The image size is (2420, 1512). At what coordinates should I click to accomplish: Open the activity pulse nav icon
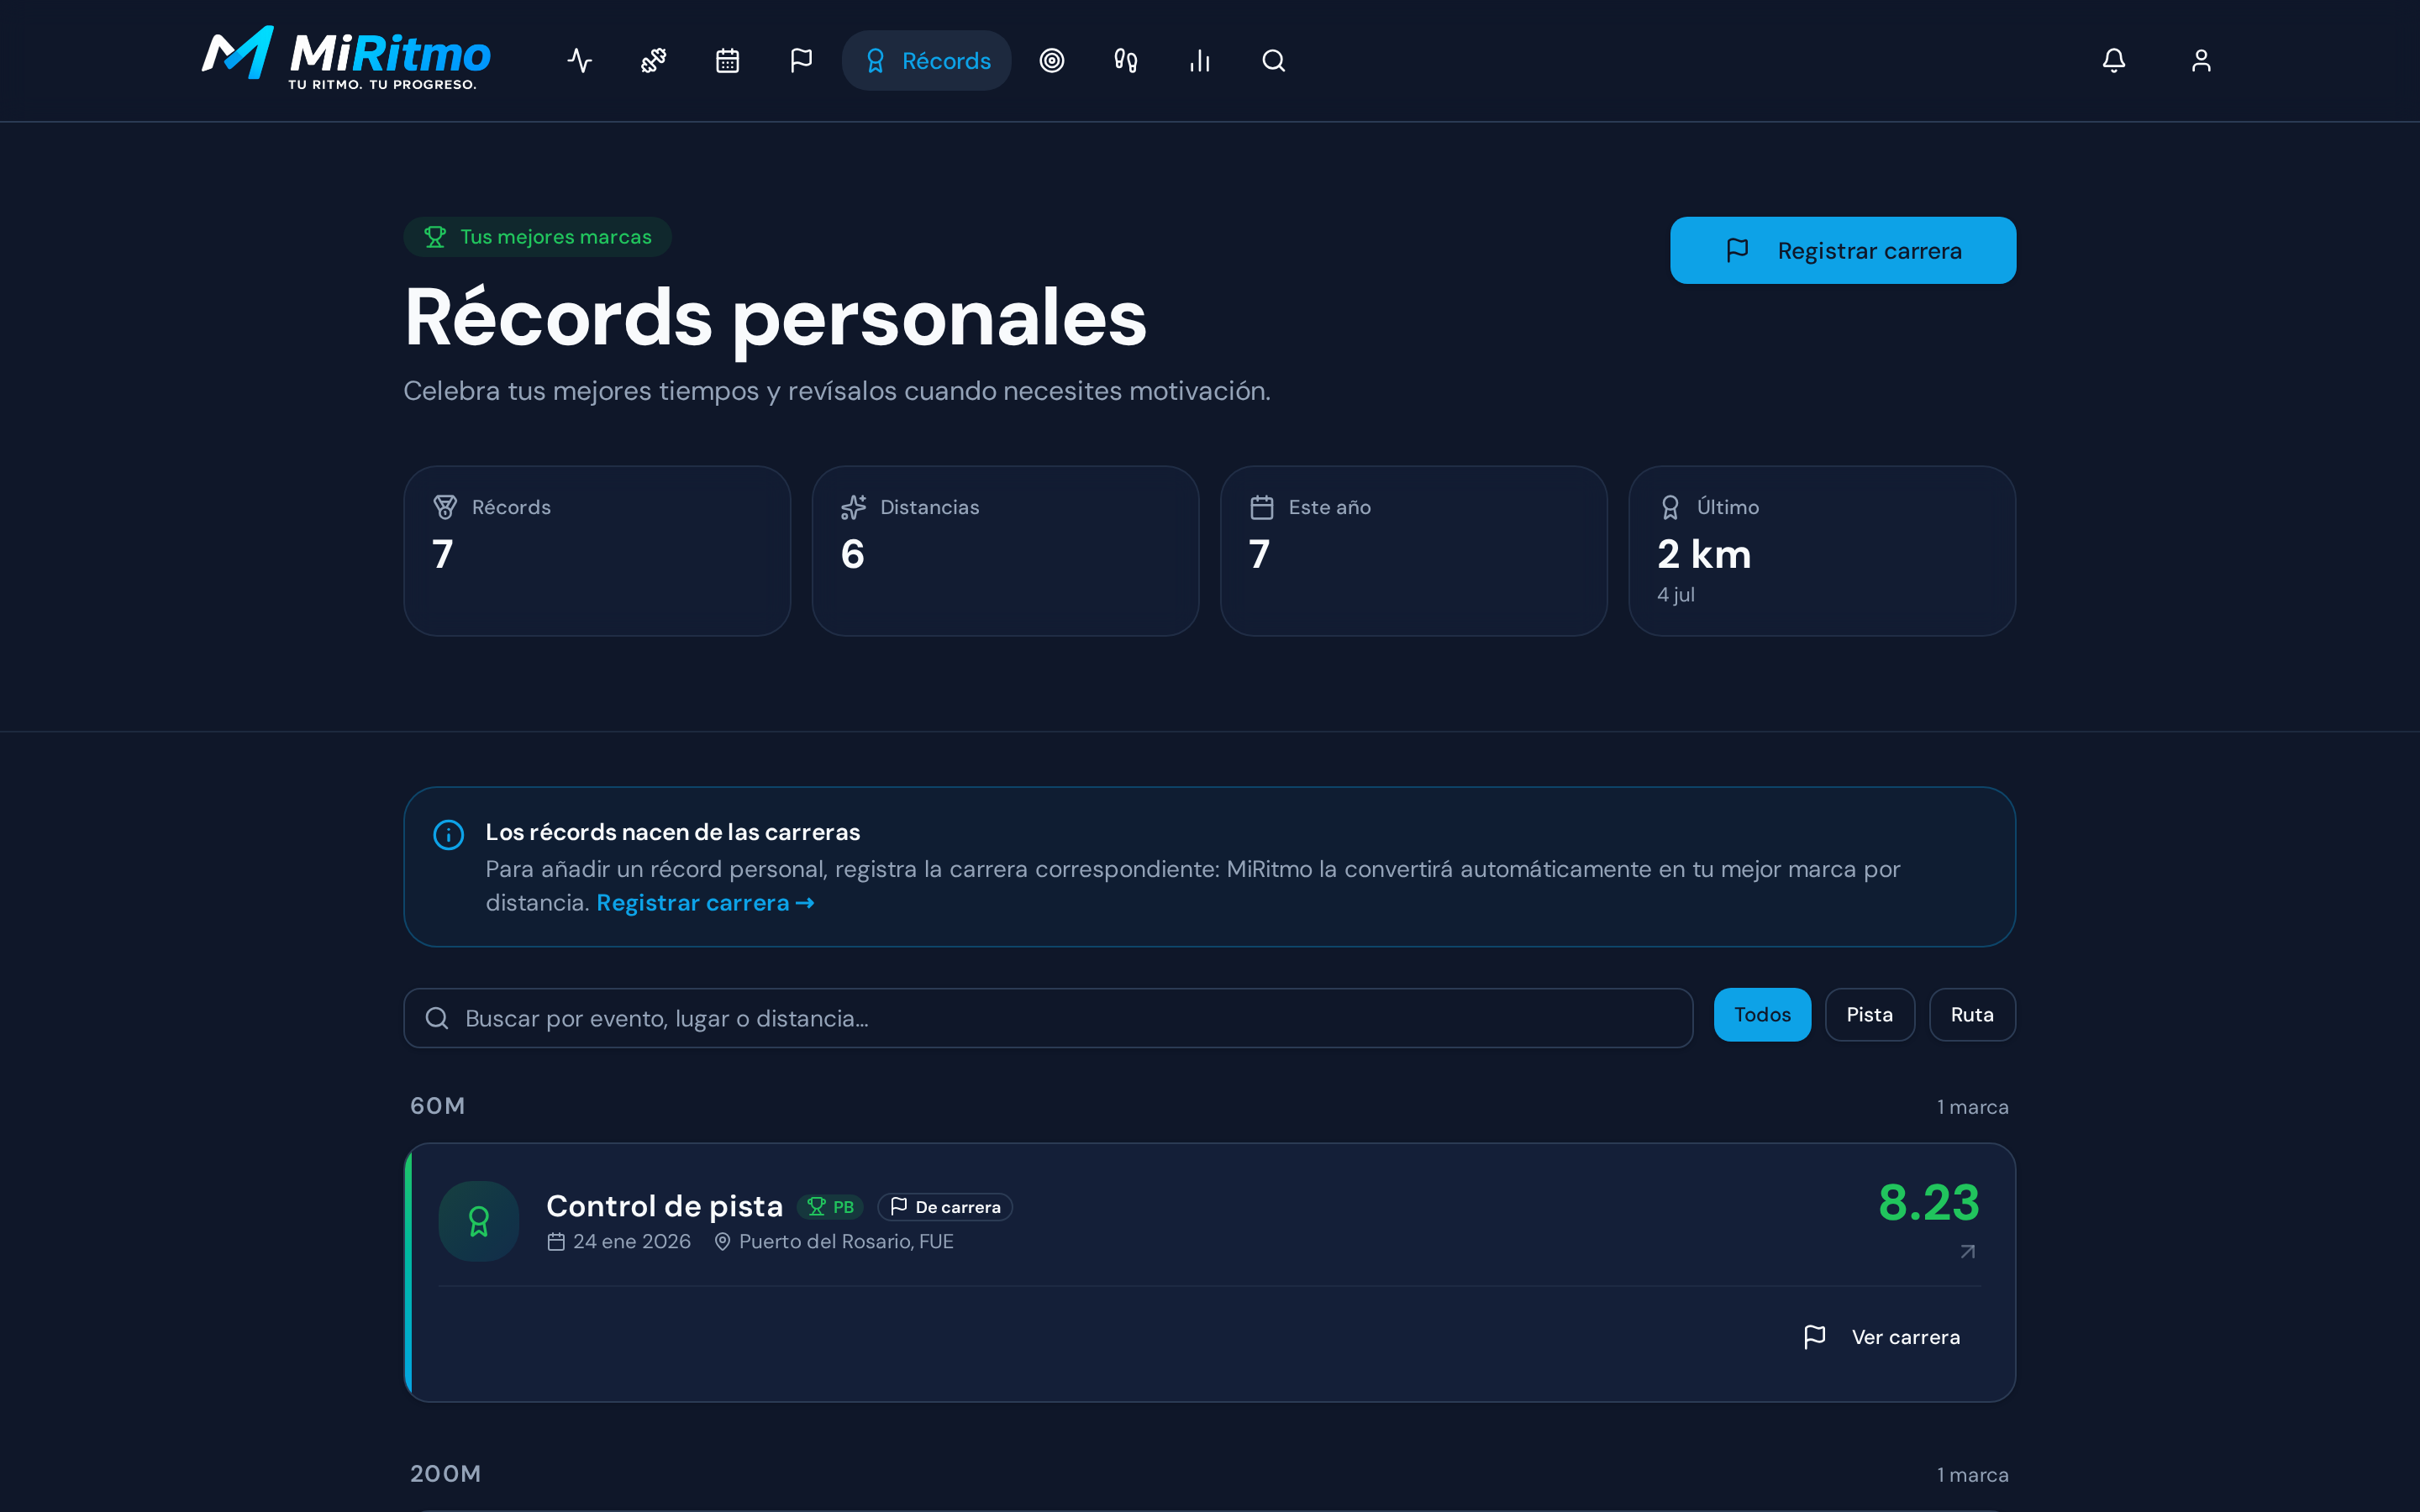580,61
